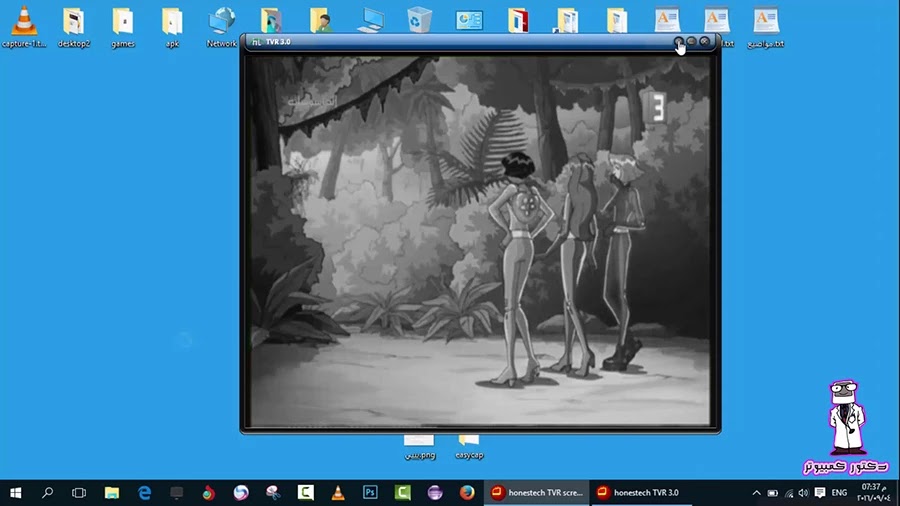
Task: Open the This PC computer icon
Action: coord(370,21)
